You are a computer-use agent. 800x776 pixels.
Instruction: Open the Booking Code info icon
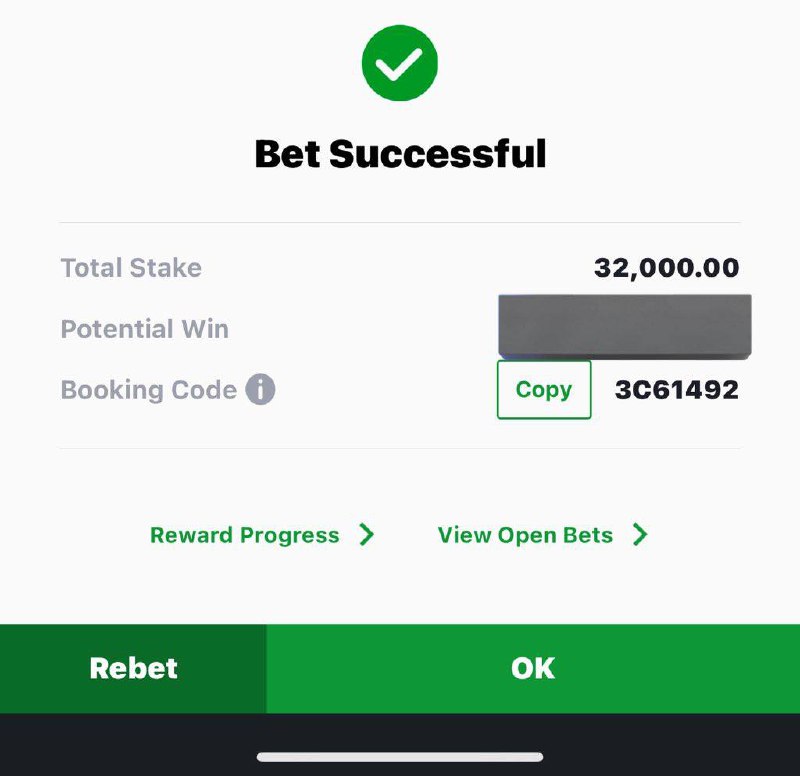[260, 389]
